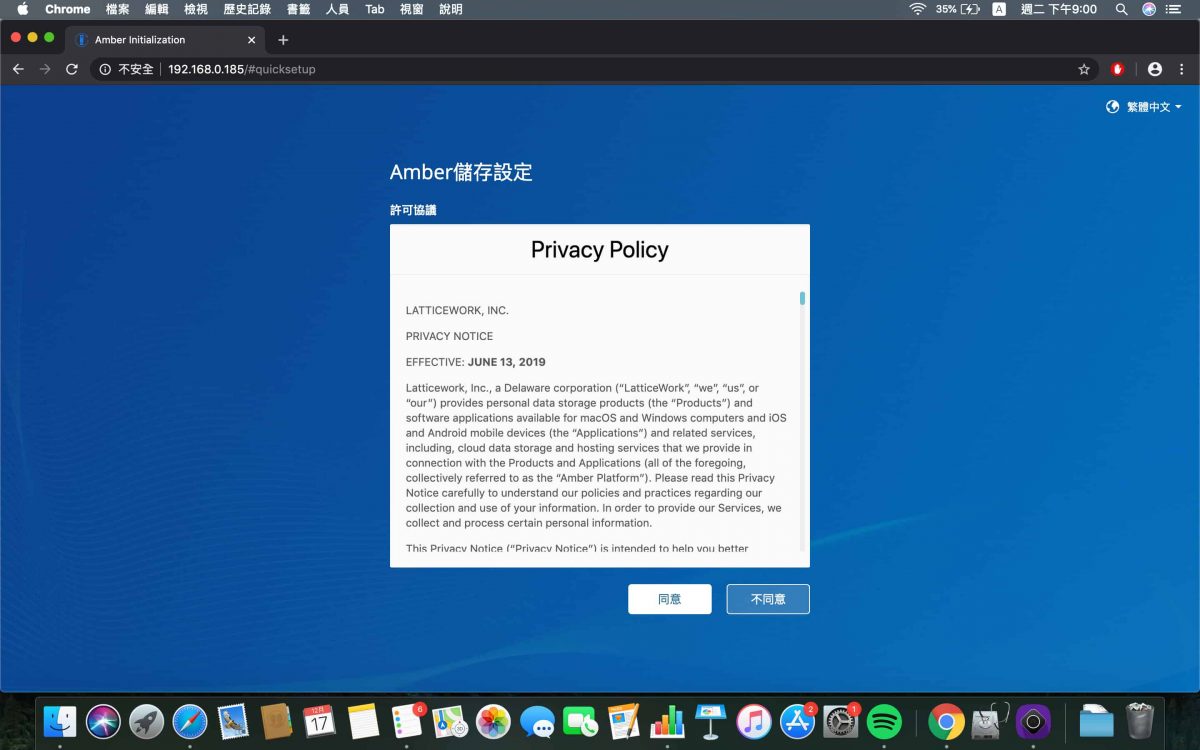This screenshot has width=1200, height=750.
Task: Close the Amber Initialization tab
Action: [252, 40]
